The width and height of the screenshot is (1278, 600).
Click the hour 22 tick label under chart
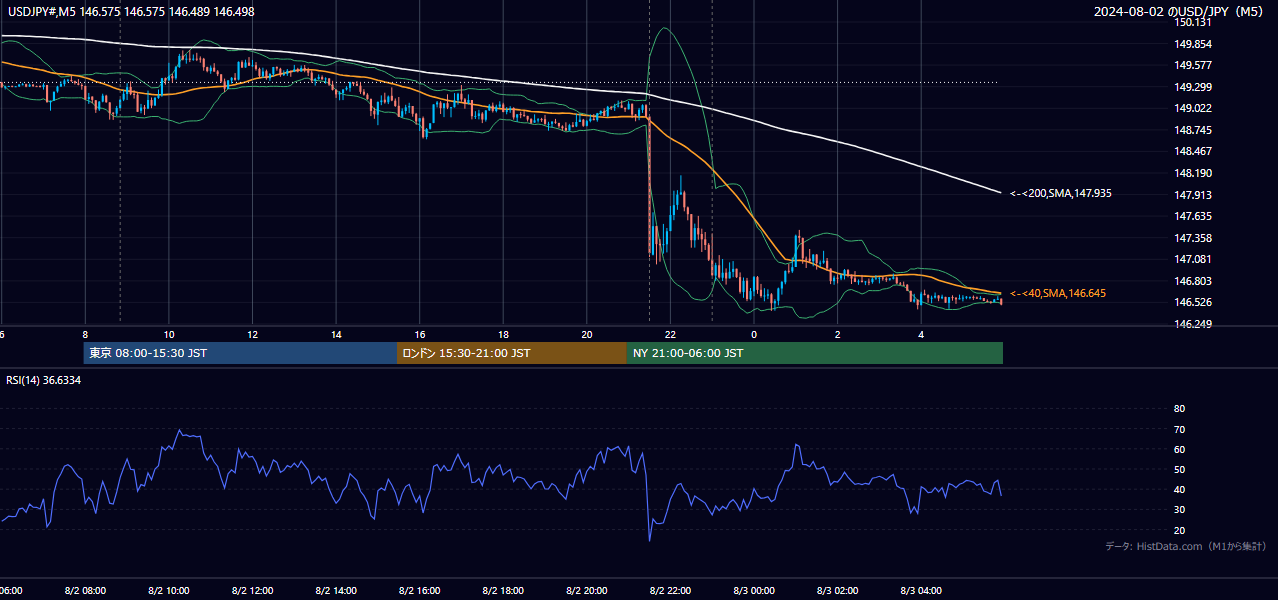(670, 334)
